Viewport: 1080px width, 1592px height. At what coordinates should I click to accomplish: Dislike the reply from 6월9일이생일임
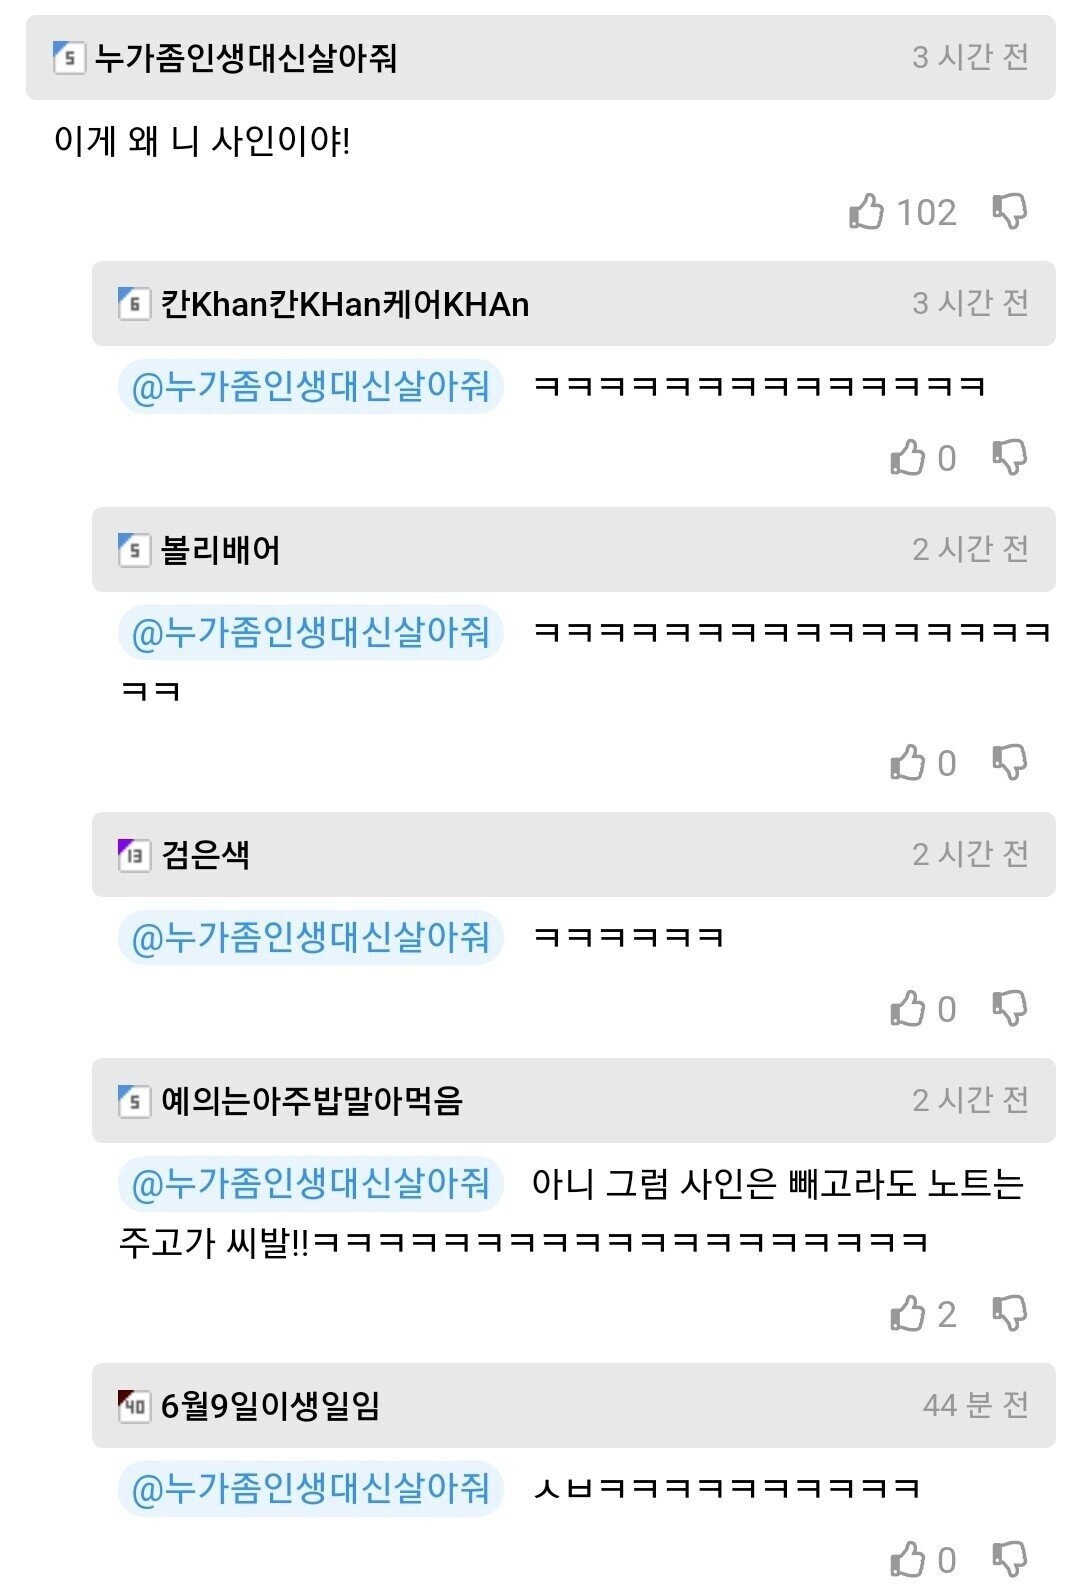tap(1010, 1559)
